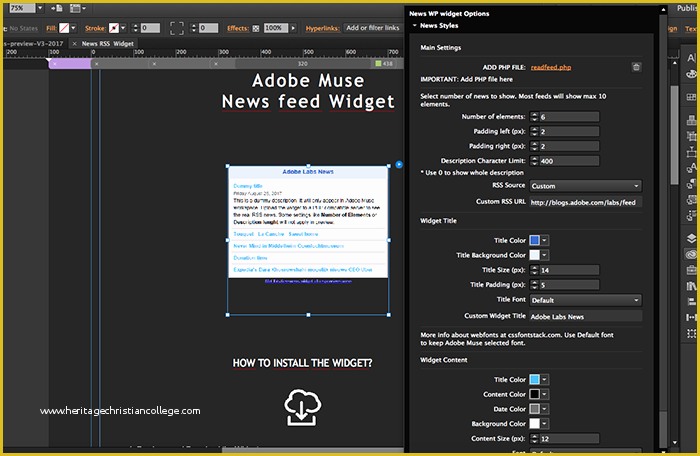This screenshot has width=700, height=456.
Task: Click the Content Size value field
Action: coord(569,439)
